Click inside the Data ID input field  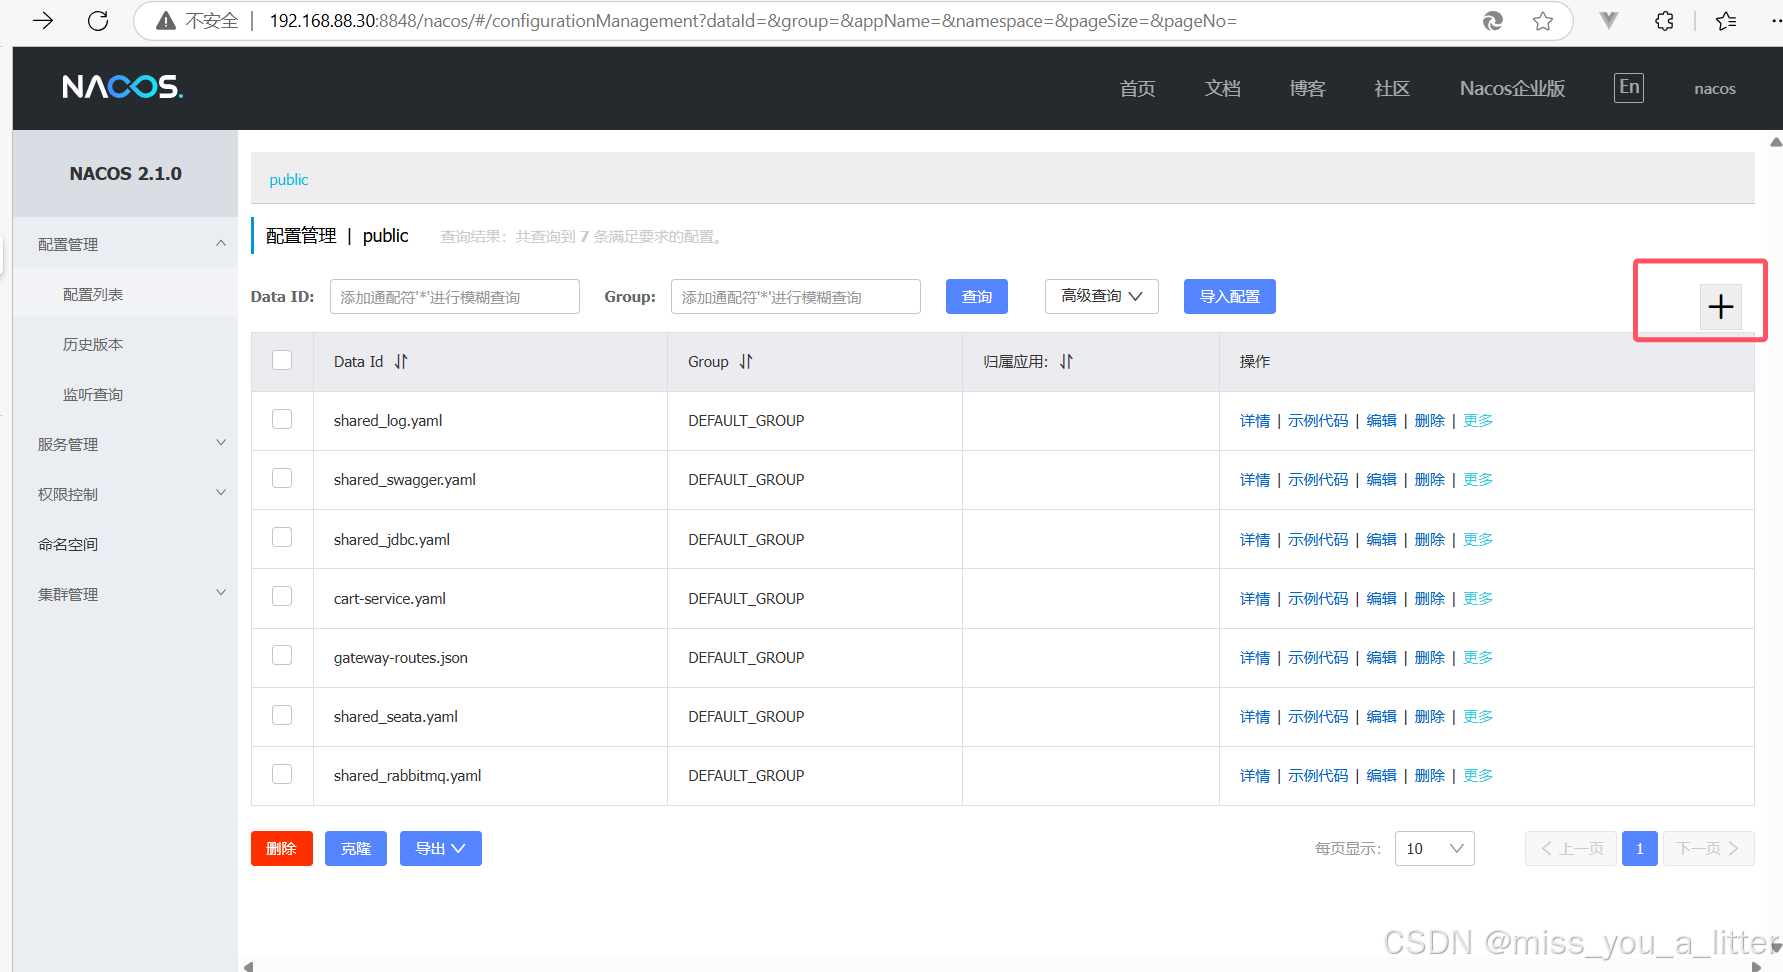[x=454, y=296]
